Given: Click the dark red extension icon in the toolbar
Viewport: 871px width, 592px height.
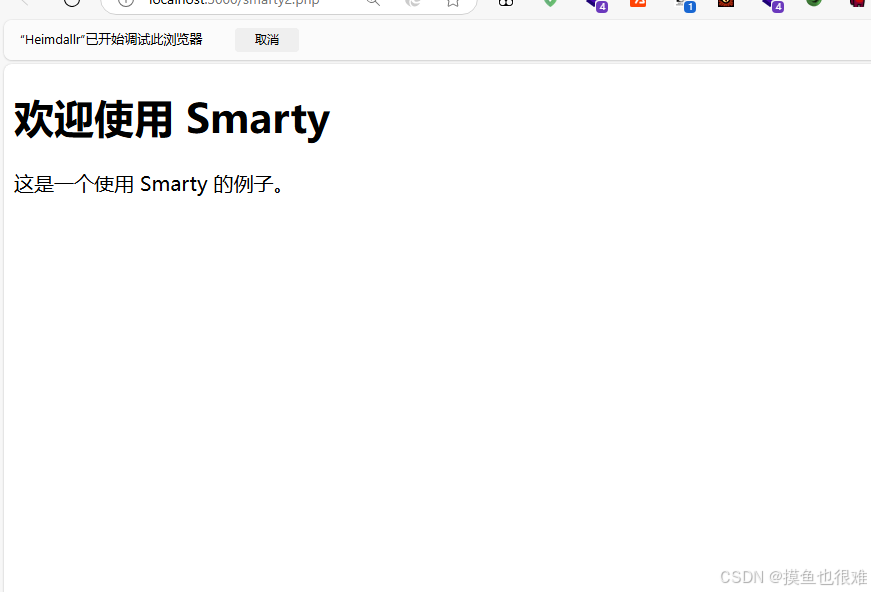Looking at the screenshot, I should [725, 4].
